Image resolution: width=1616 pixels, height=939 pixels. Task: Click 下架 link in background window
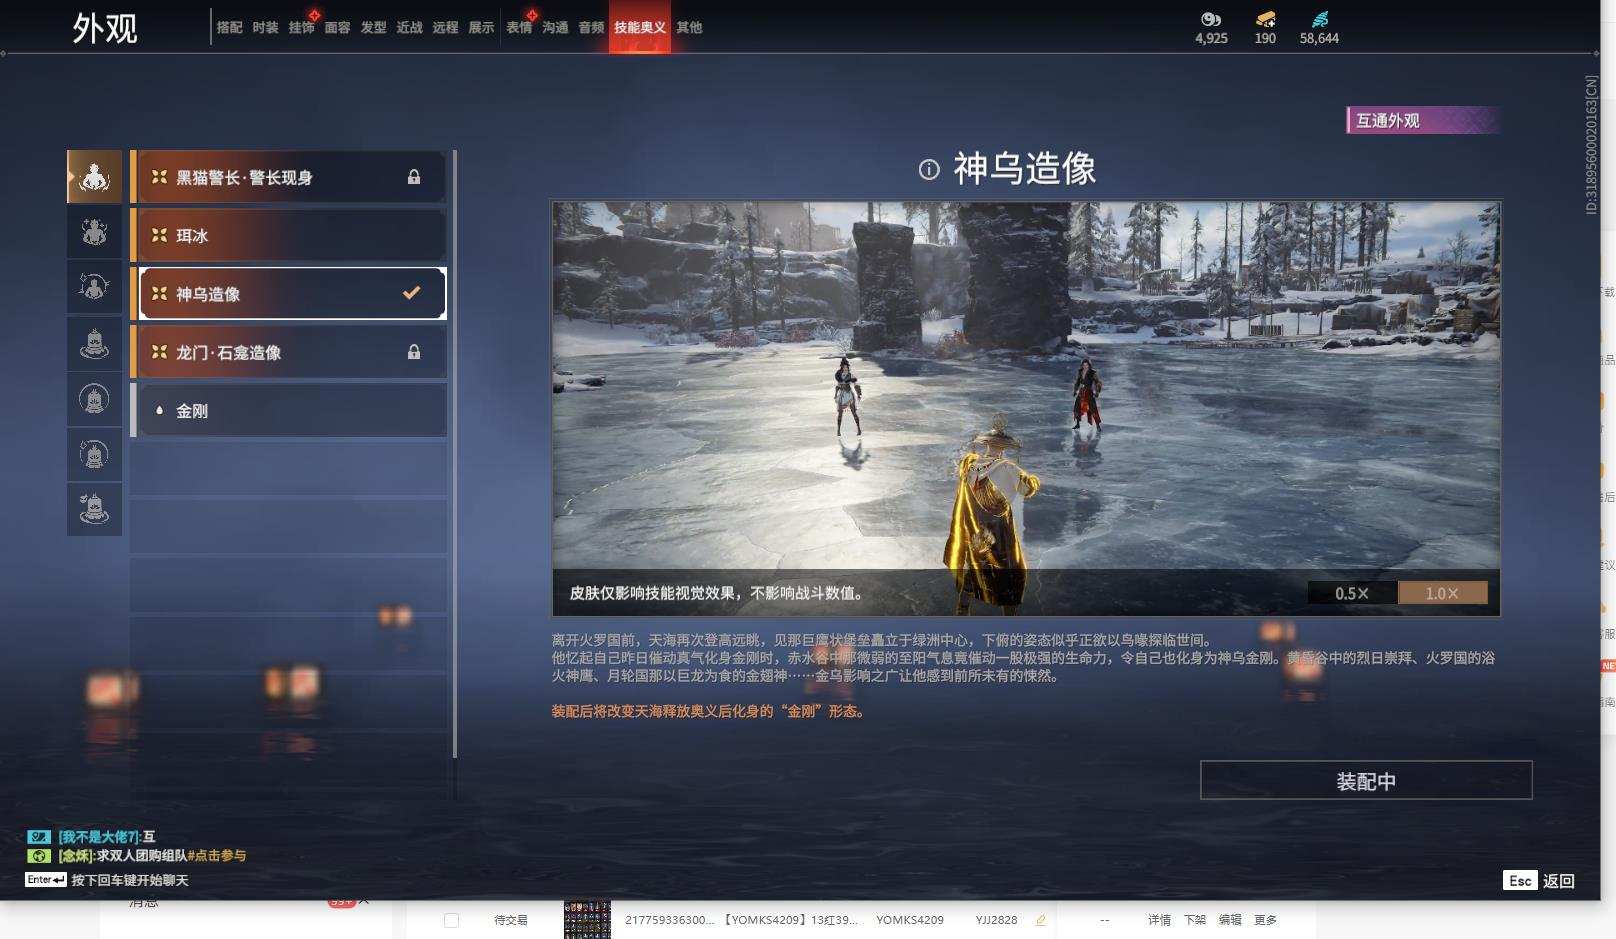[1195, 920]
